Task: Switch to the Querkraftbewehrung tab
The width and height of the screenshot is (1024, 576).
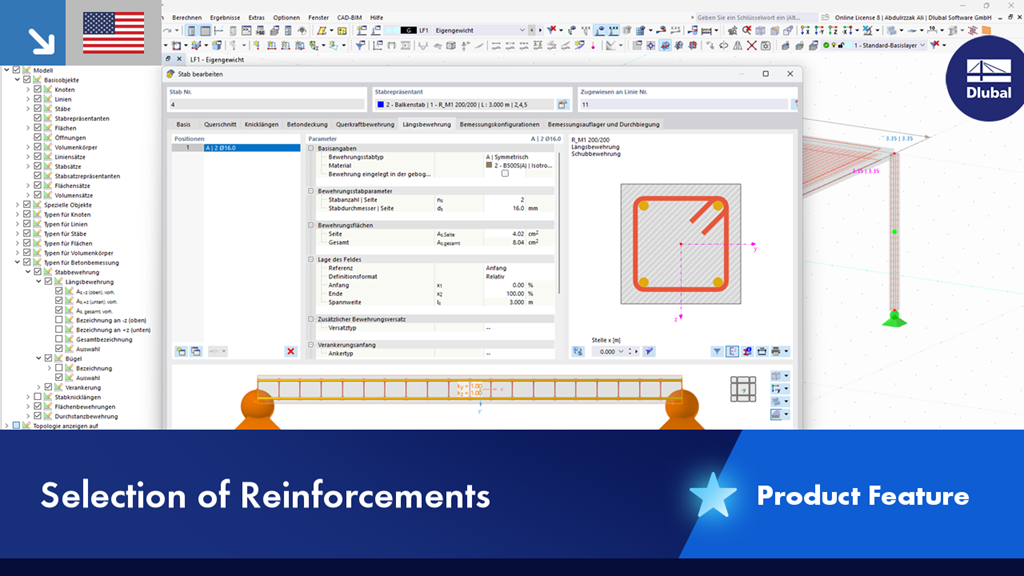Action: point(365,124)
